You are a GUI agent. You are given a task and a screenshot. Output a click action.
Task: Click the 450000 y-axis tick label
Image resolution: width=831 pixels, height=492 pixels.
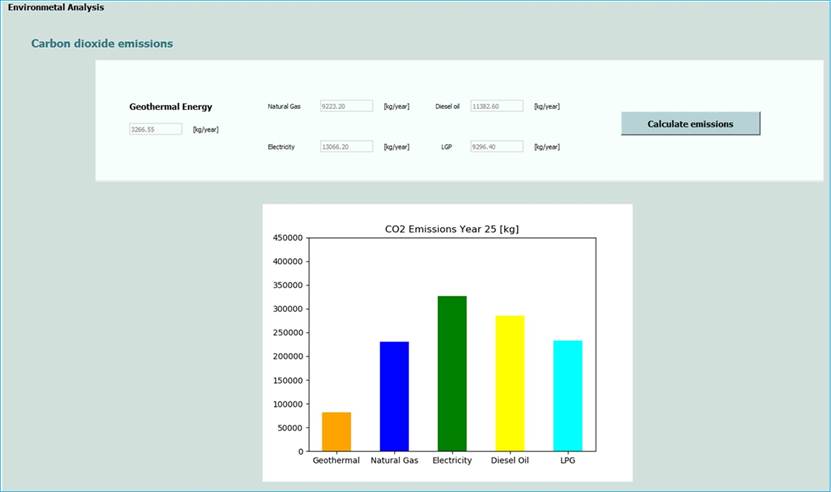(287, 238)
